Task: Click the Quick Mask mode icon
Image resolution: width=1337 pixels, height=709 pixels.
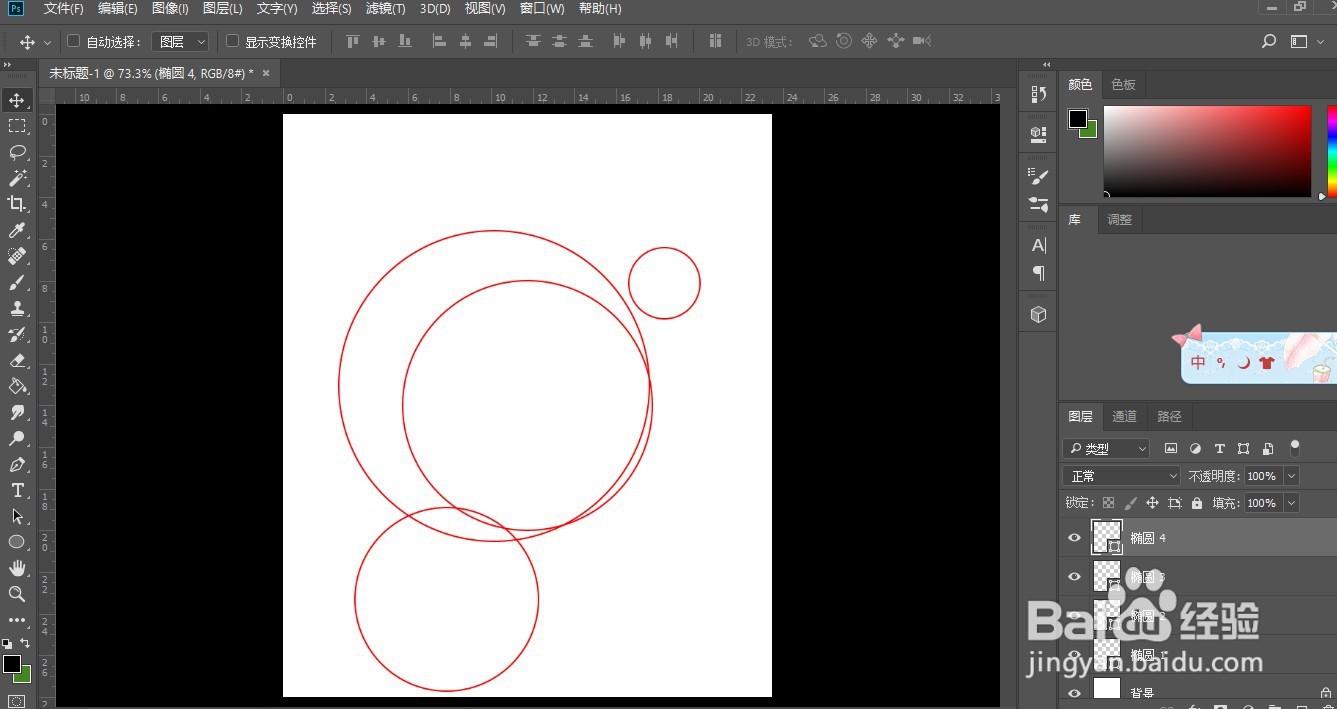Action: pyautogui.click(x=17, y=701)
